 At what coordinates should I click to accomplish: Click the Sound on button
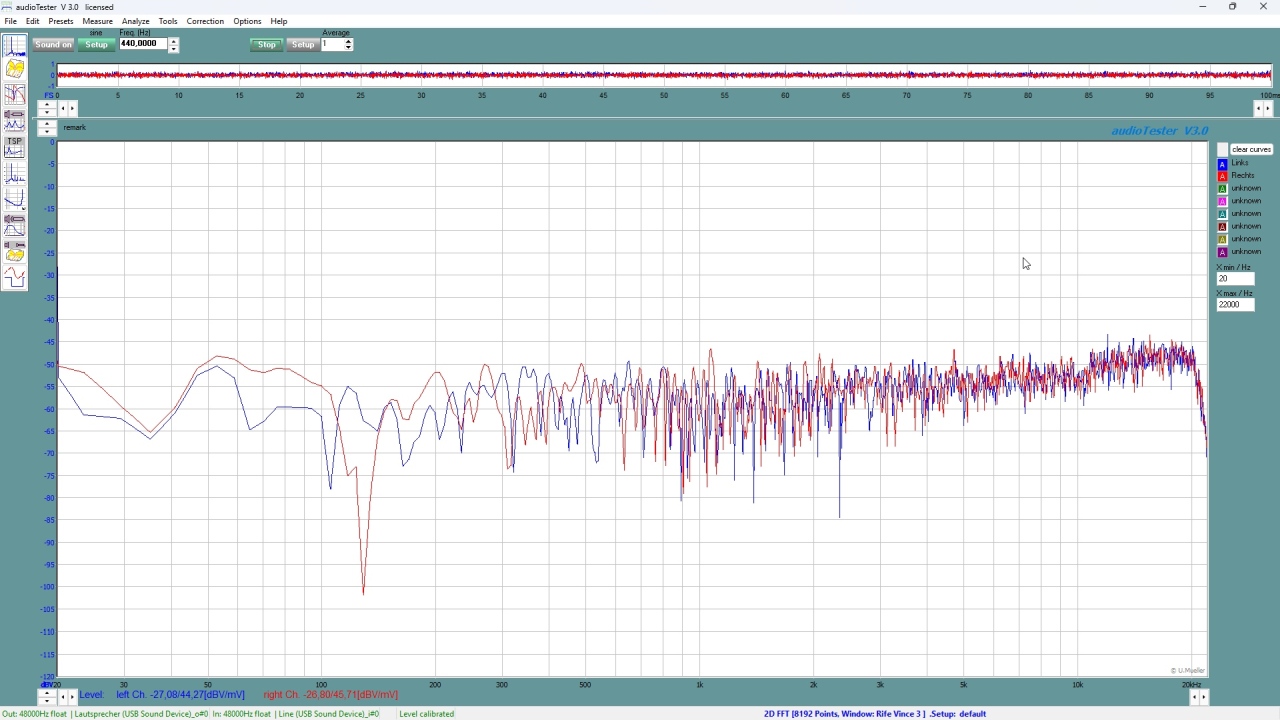point(53,45)
